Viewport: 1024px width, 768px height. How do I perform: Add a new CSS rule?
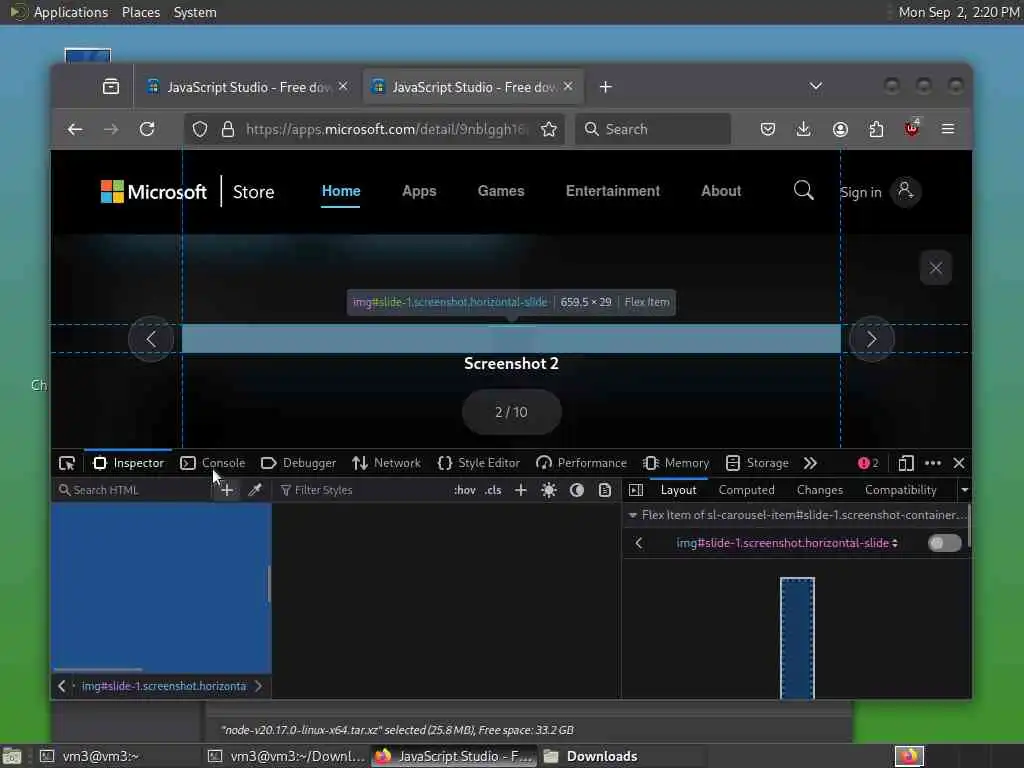coord(520,490)
